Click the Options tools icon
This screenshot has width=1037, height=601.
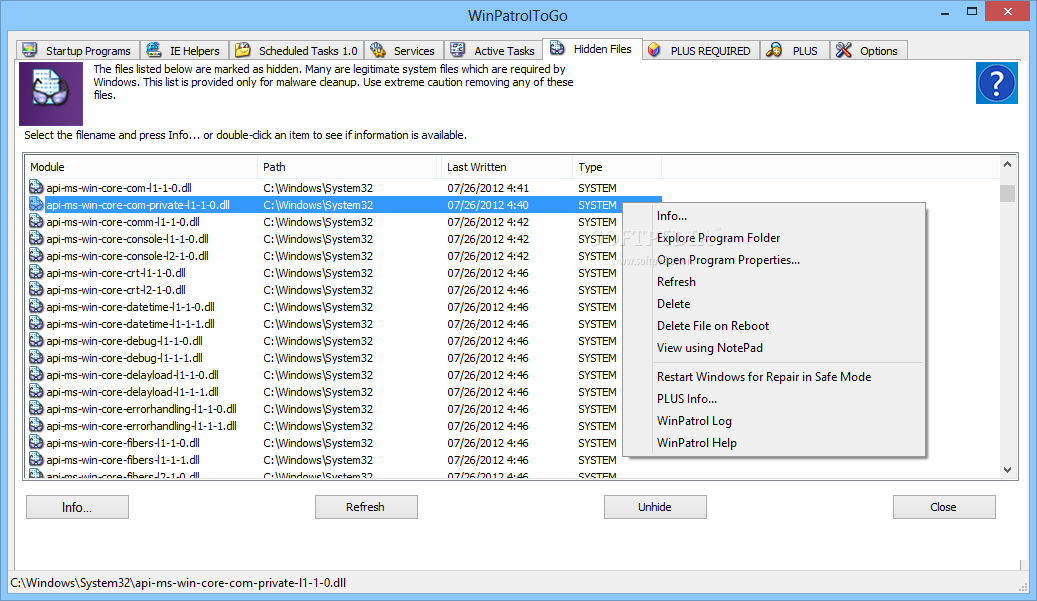(x=843, y=50)
